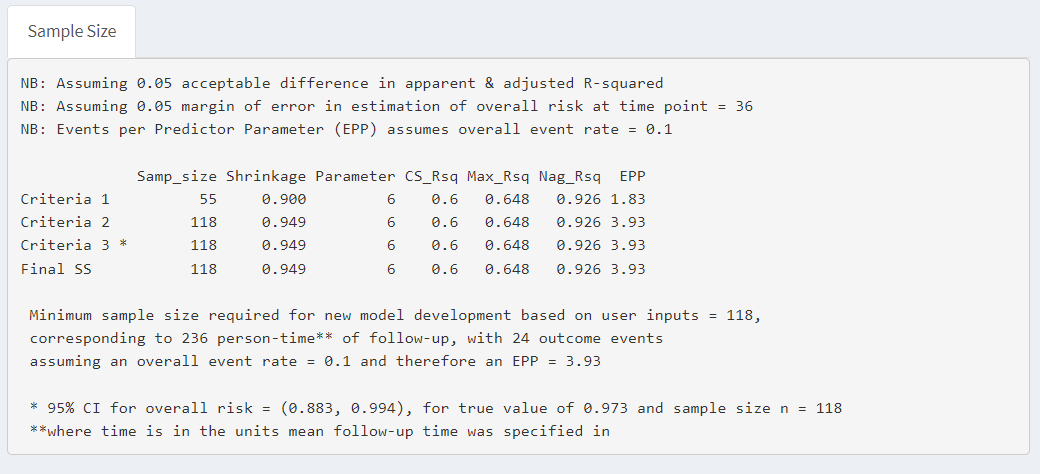Viewport: 1040px width, 474px height.
Task: Click the Shrinkage column header
Action: coord(266,176)
